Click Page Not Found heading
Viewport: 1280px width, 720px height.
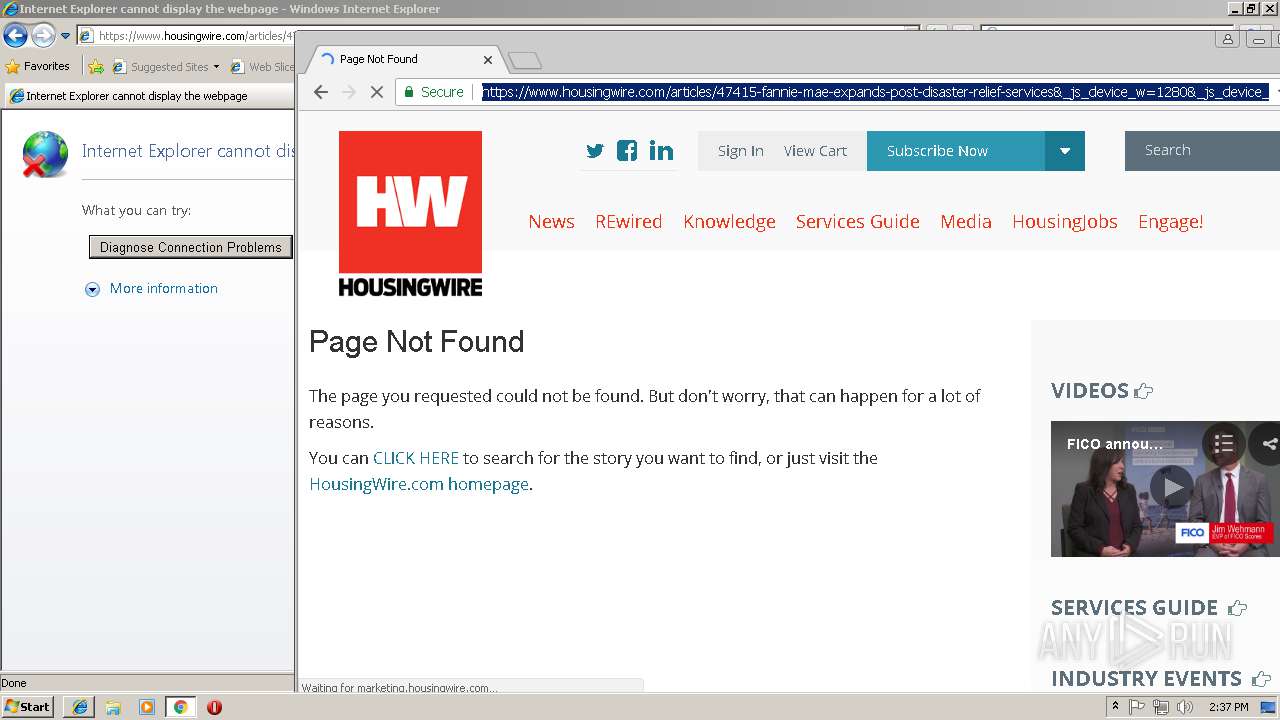416,342
